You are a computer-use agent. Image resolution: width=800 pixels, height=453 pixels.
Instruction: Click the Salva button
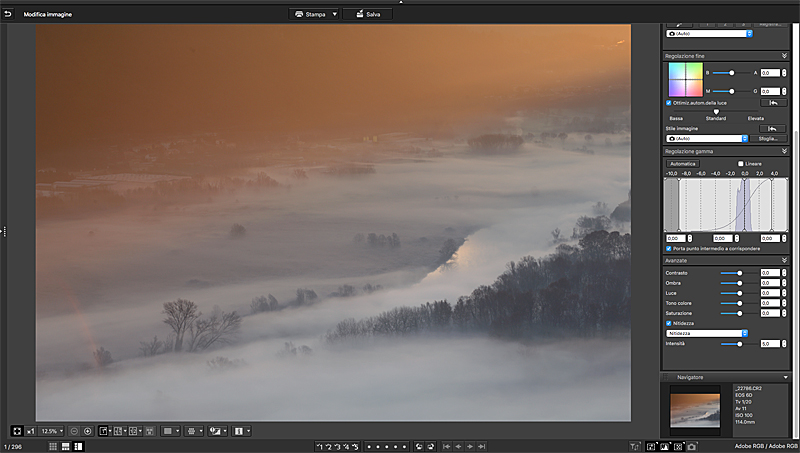[367, 14]
